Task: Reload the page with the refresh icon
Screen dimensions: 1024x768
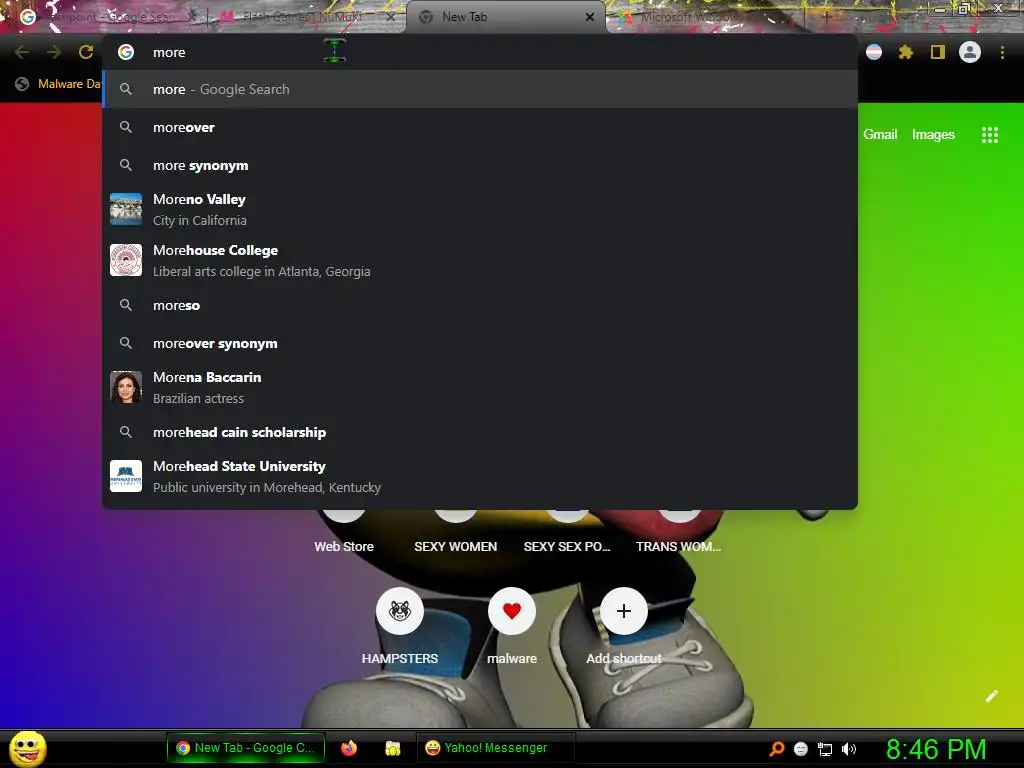Action: pos(86,52)
